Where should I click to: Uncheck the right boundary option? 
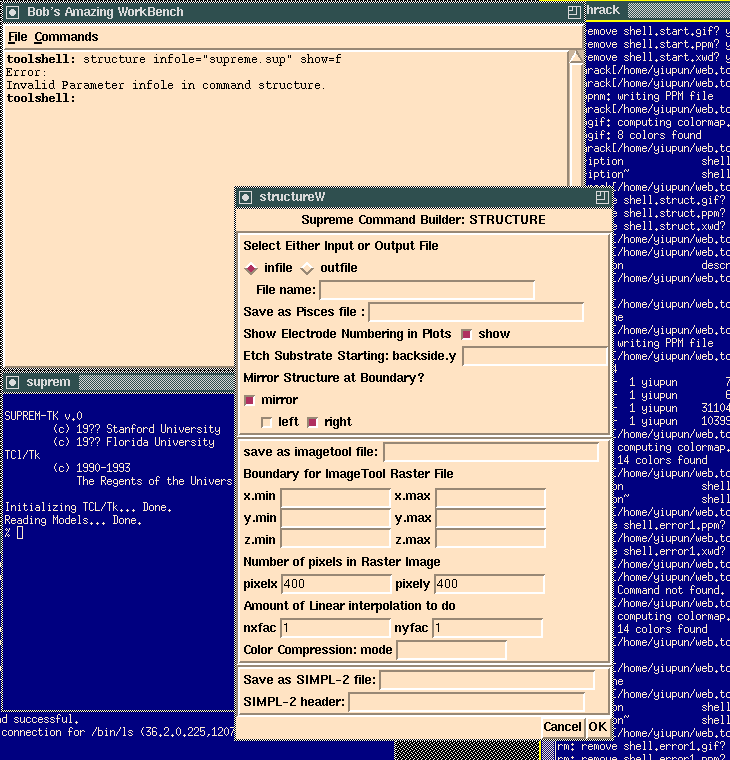(312, 422)
